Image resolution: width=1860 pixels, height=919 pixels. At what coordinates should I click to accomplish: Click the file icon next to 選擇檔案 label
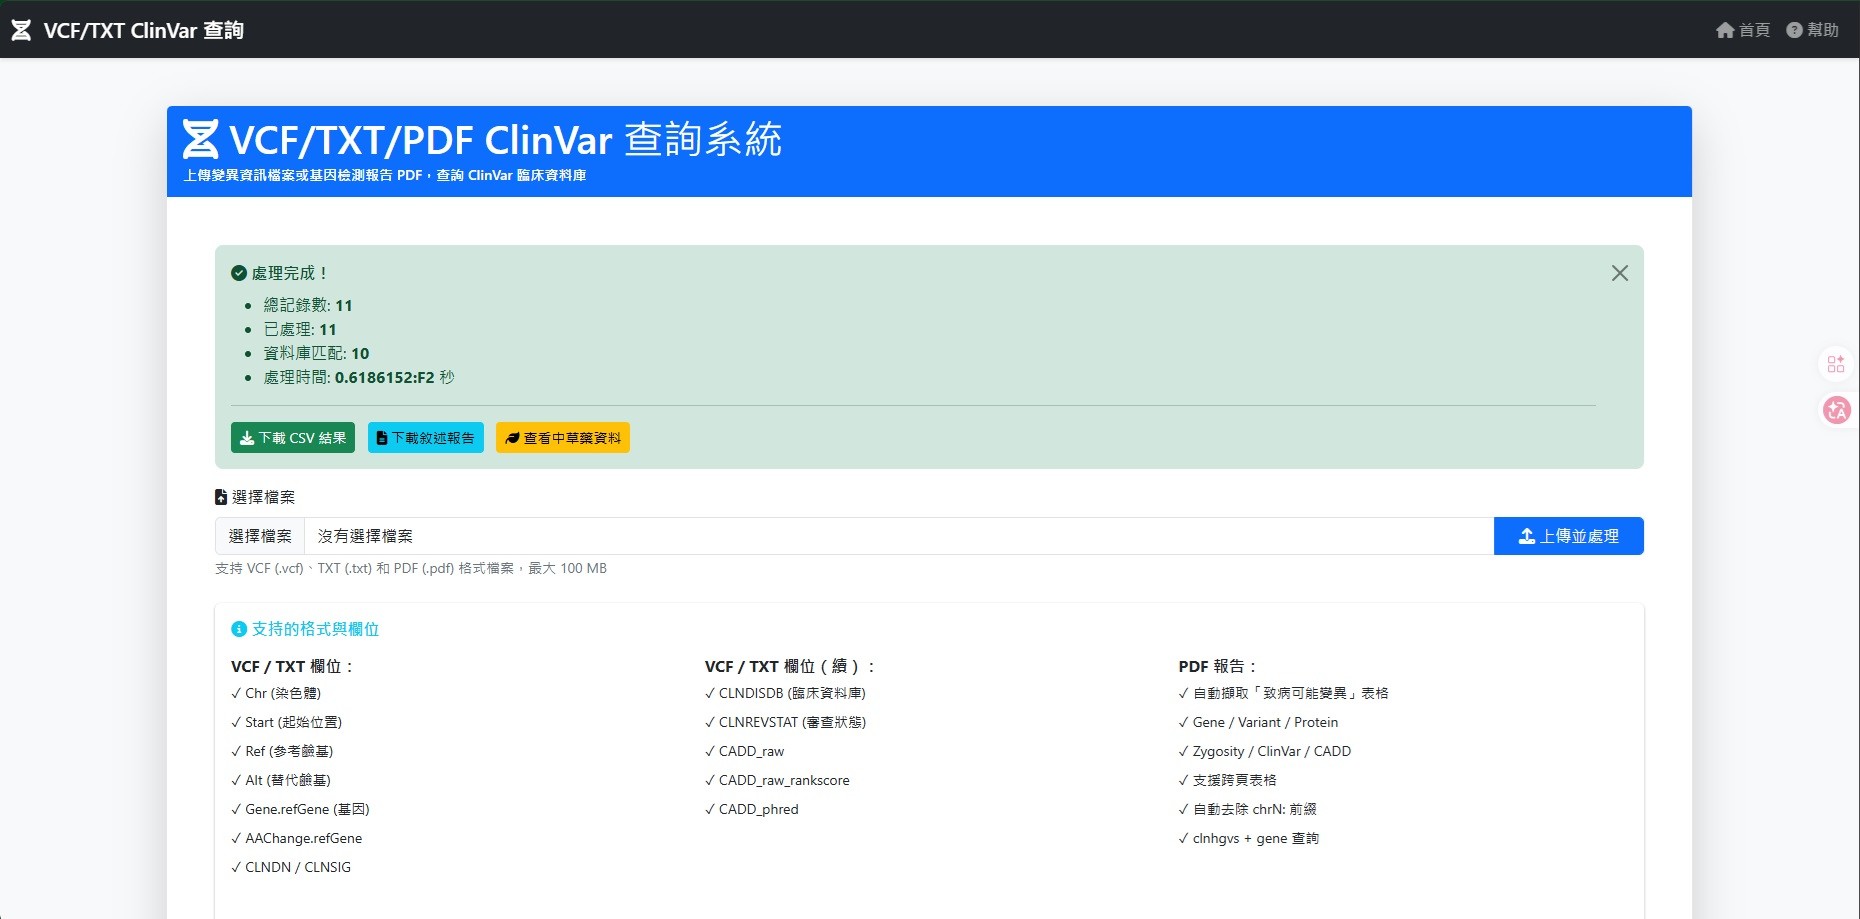pos(221,497)
